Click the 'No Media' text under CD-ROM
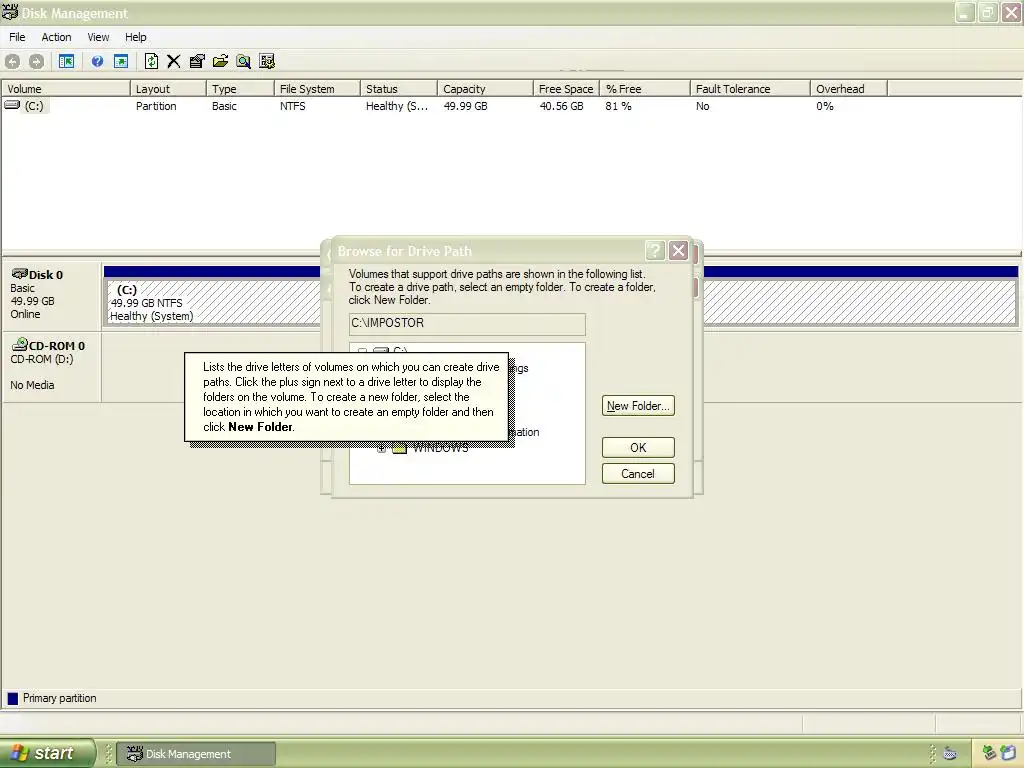The height and width of the screenshot is (768, 1024). pos(32,385)
